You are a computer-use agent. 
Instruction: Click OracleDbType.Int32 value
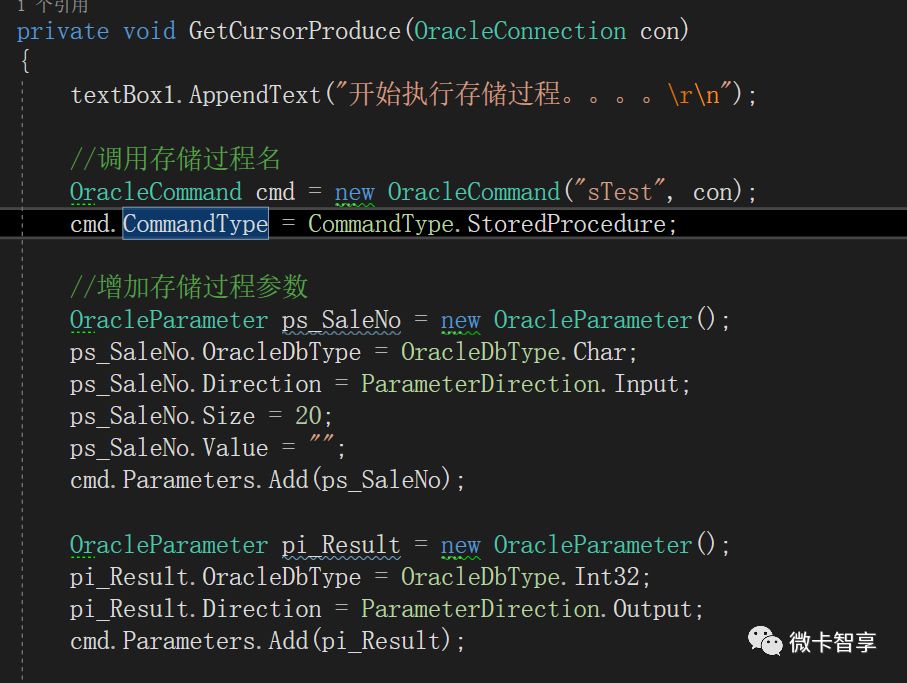[521, 577]
